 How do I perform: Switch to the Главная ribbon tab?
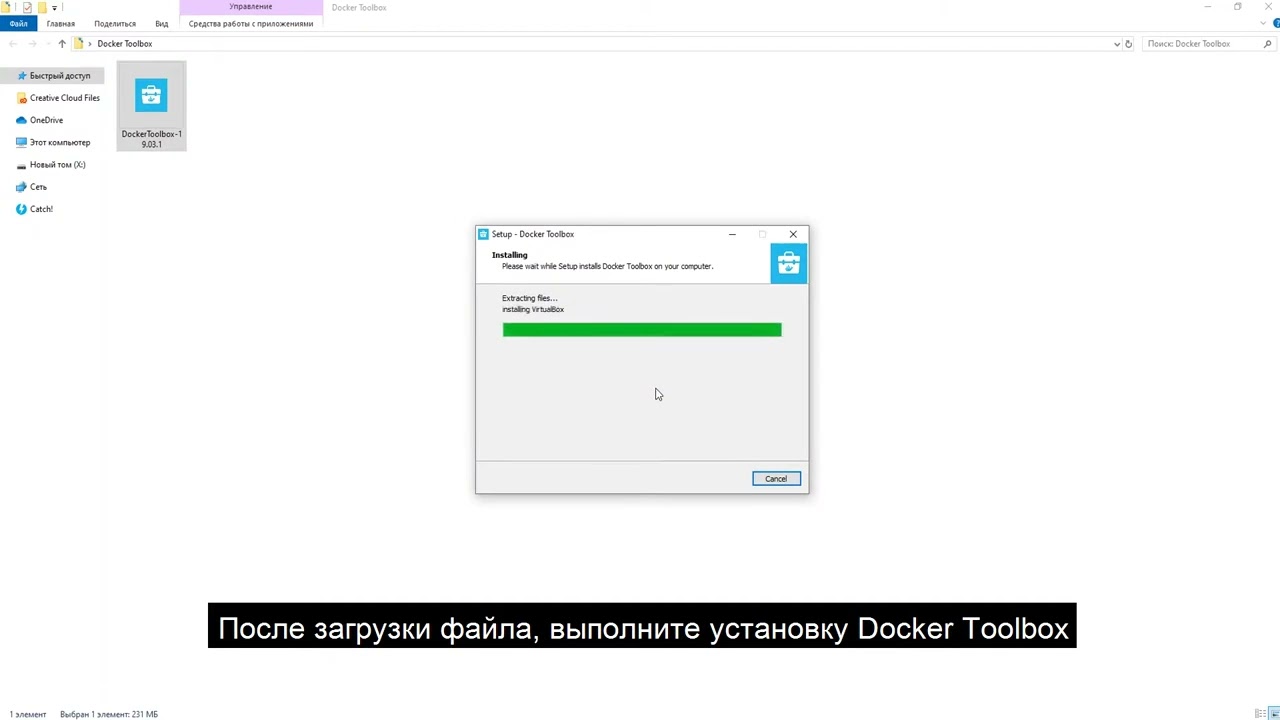[61, 24]
